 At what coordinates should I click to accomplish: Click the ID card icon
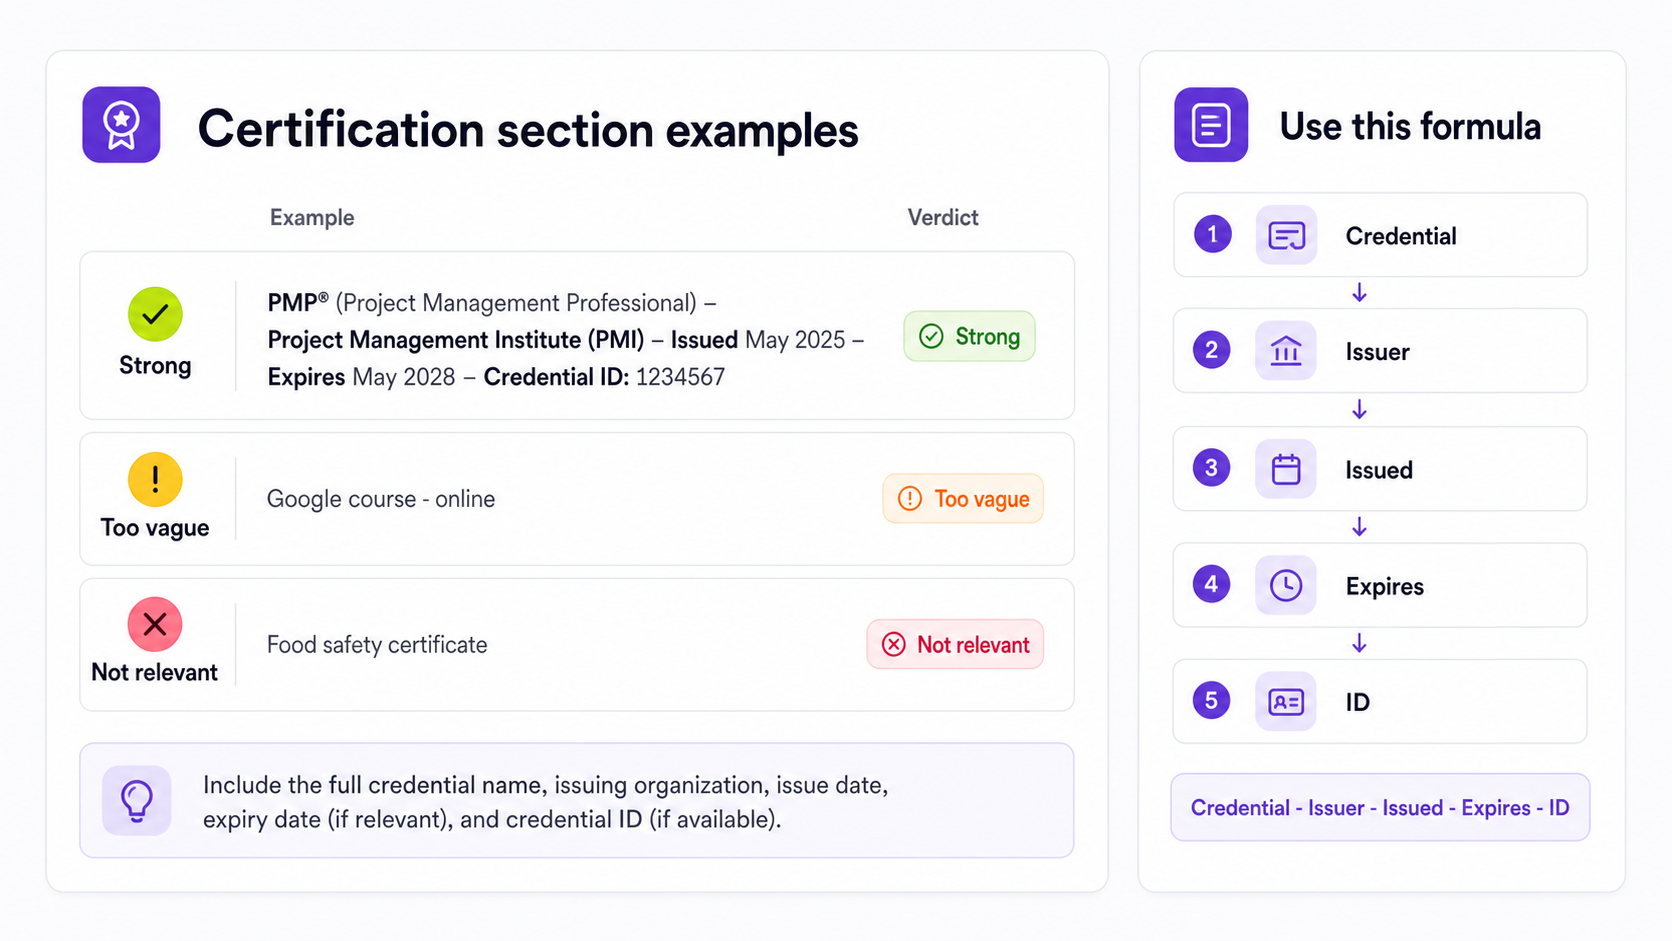pos(1286,701)
